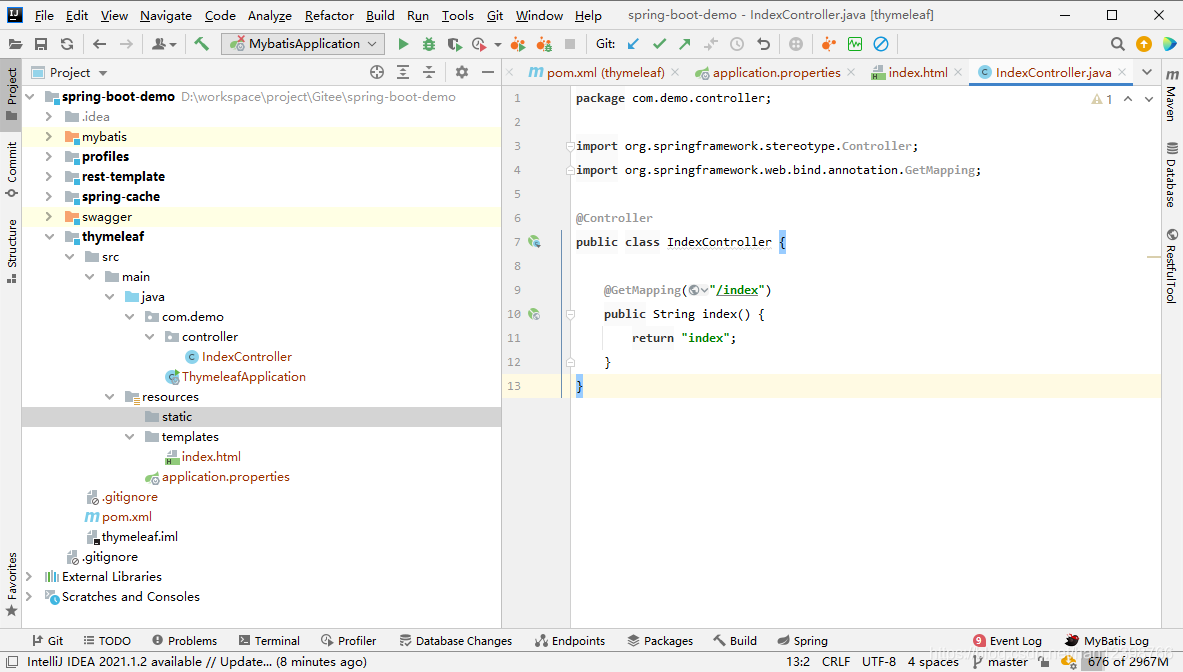Click the Git update project arrow
The width and height of the screenshot is (1183, 672).
pos(633,44)
